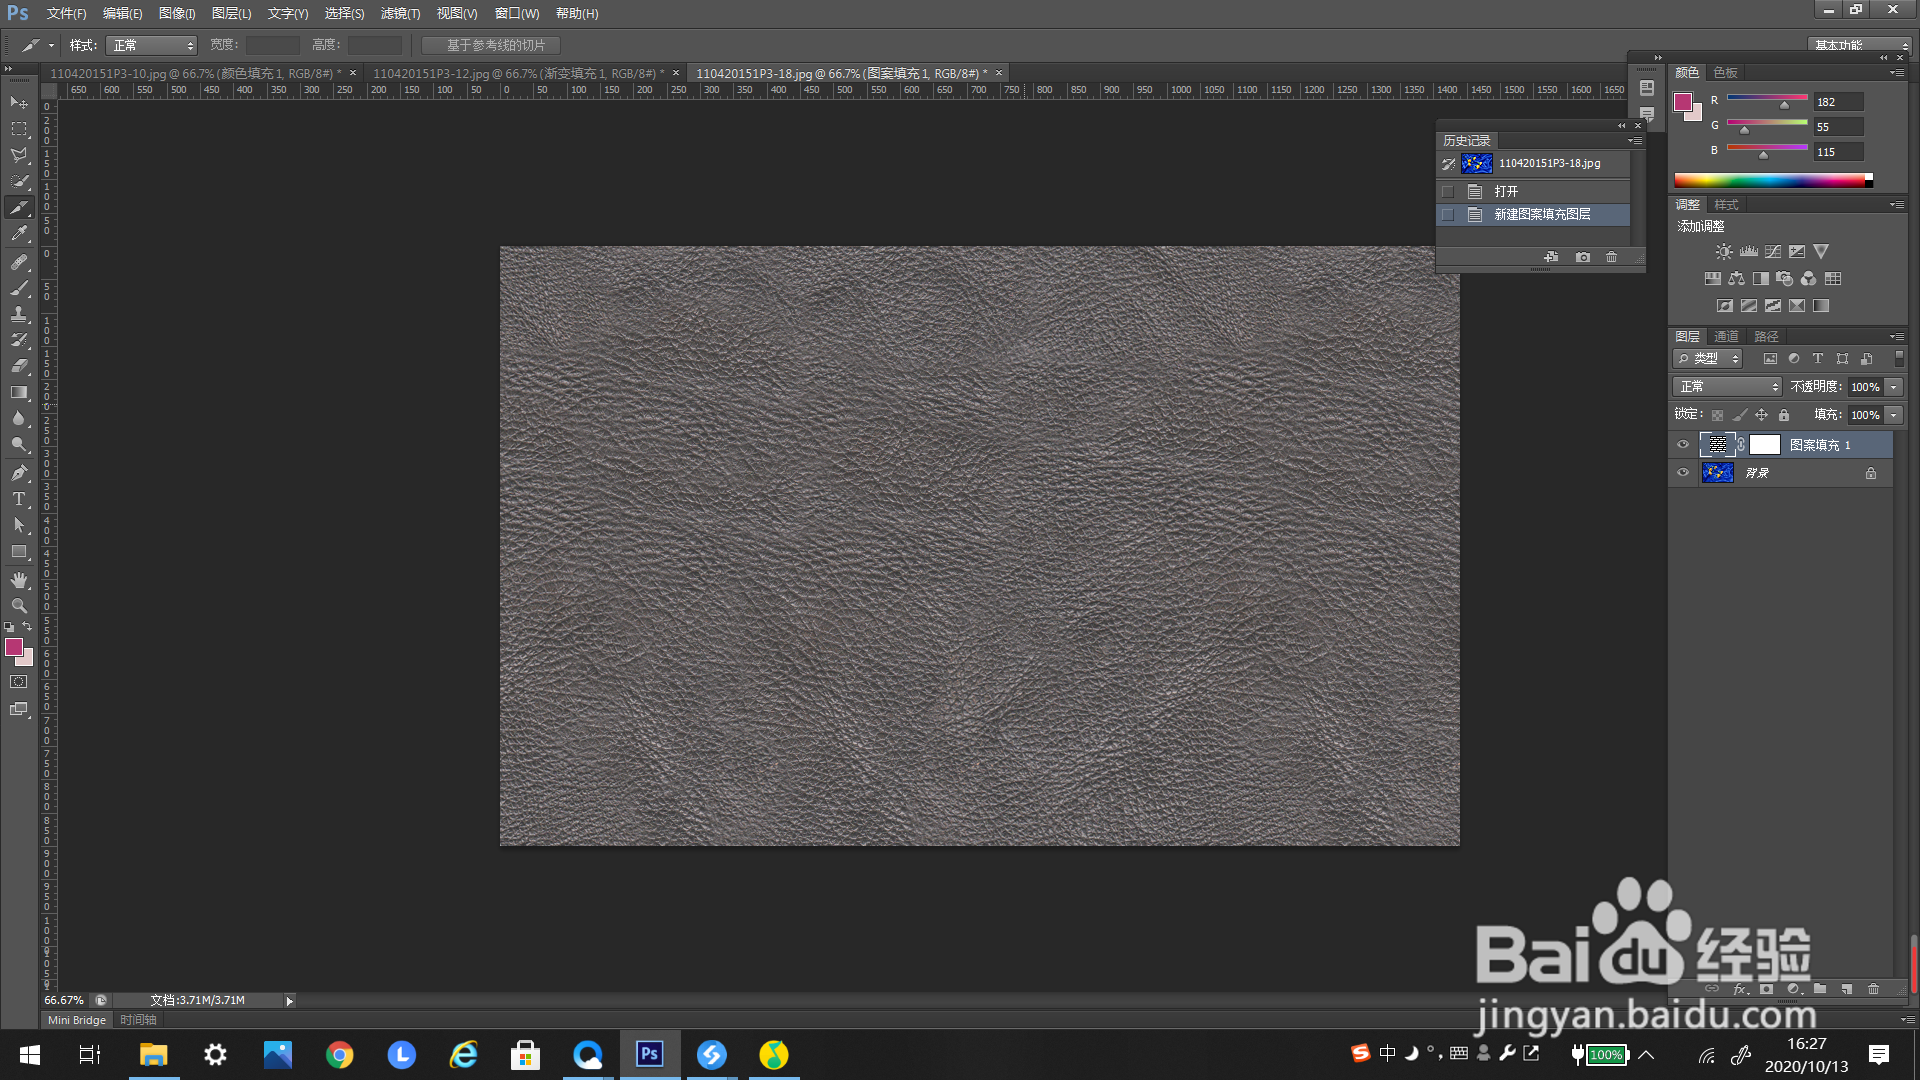Expand the 不透明度 opacity dropdown arrow
This screenshot has height=1080, width=1920.
coord(1893,387)
